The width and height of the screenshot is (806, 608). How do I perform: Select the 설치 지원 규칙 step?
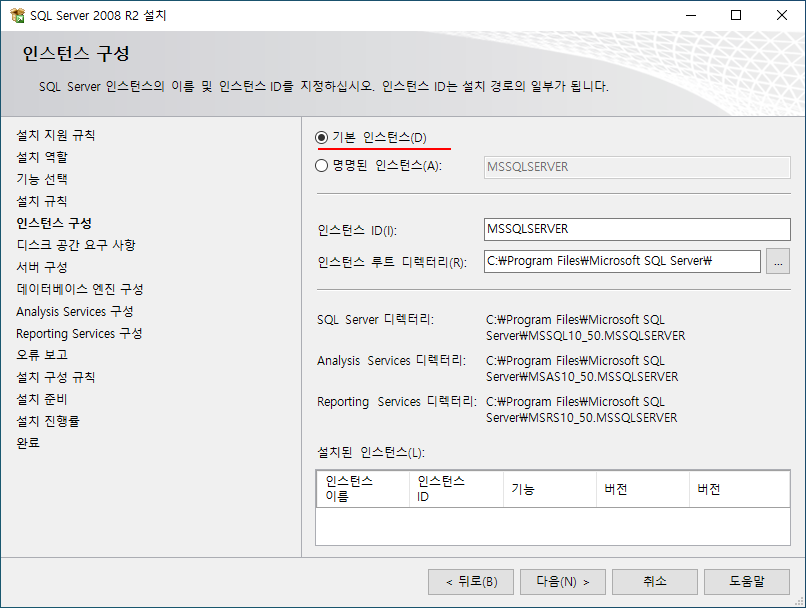click(x=56, y=135)
